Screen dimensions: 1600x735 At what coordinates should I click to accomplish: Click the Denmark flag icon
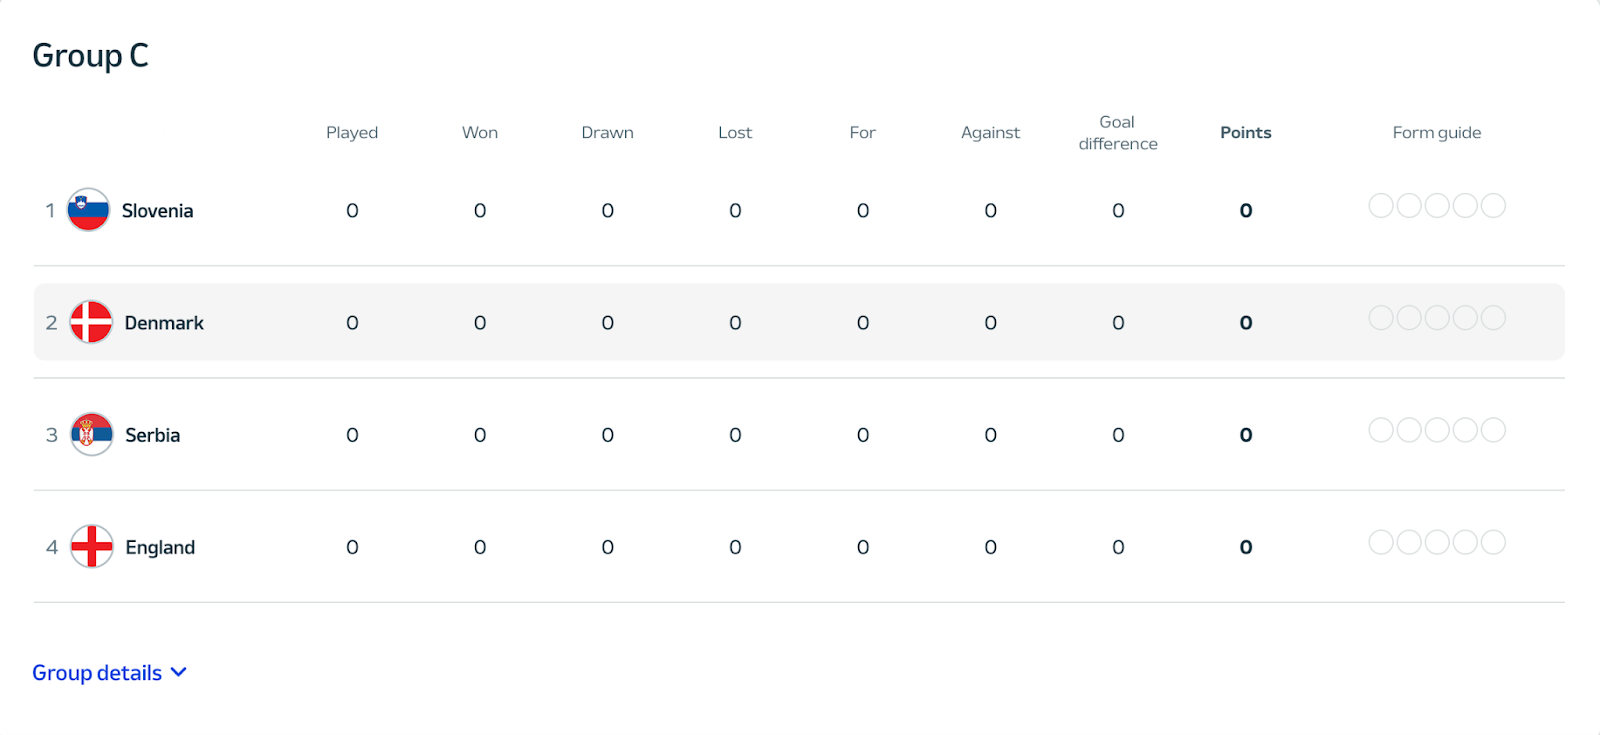pos(91,322)
